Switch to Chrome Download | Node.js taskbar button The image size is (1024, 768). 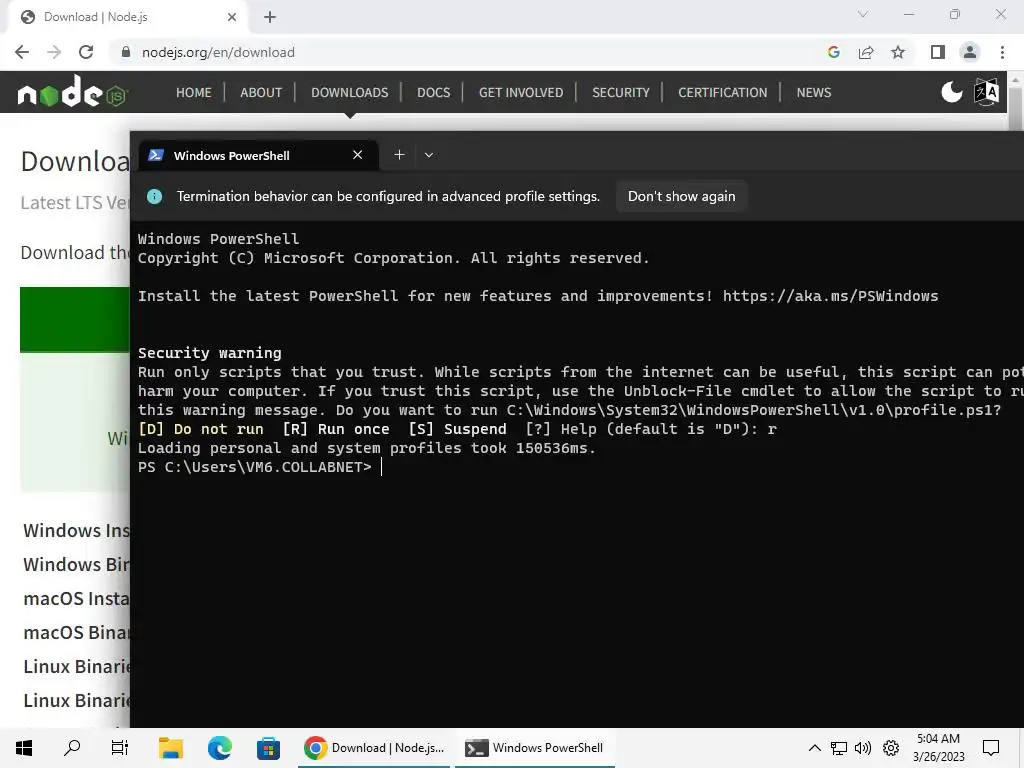point(375,748)
